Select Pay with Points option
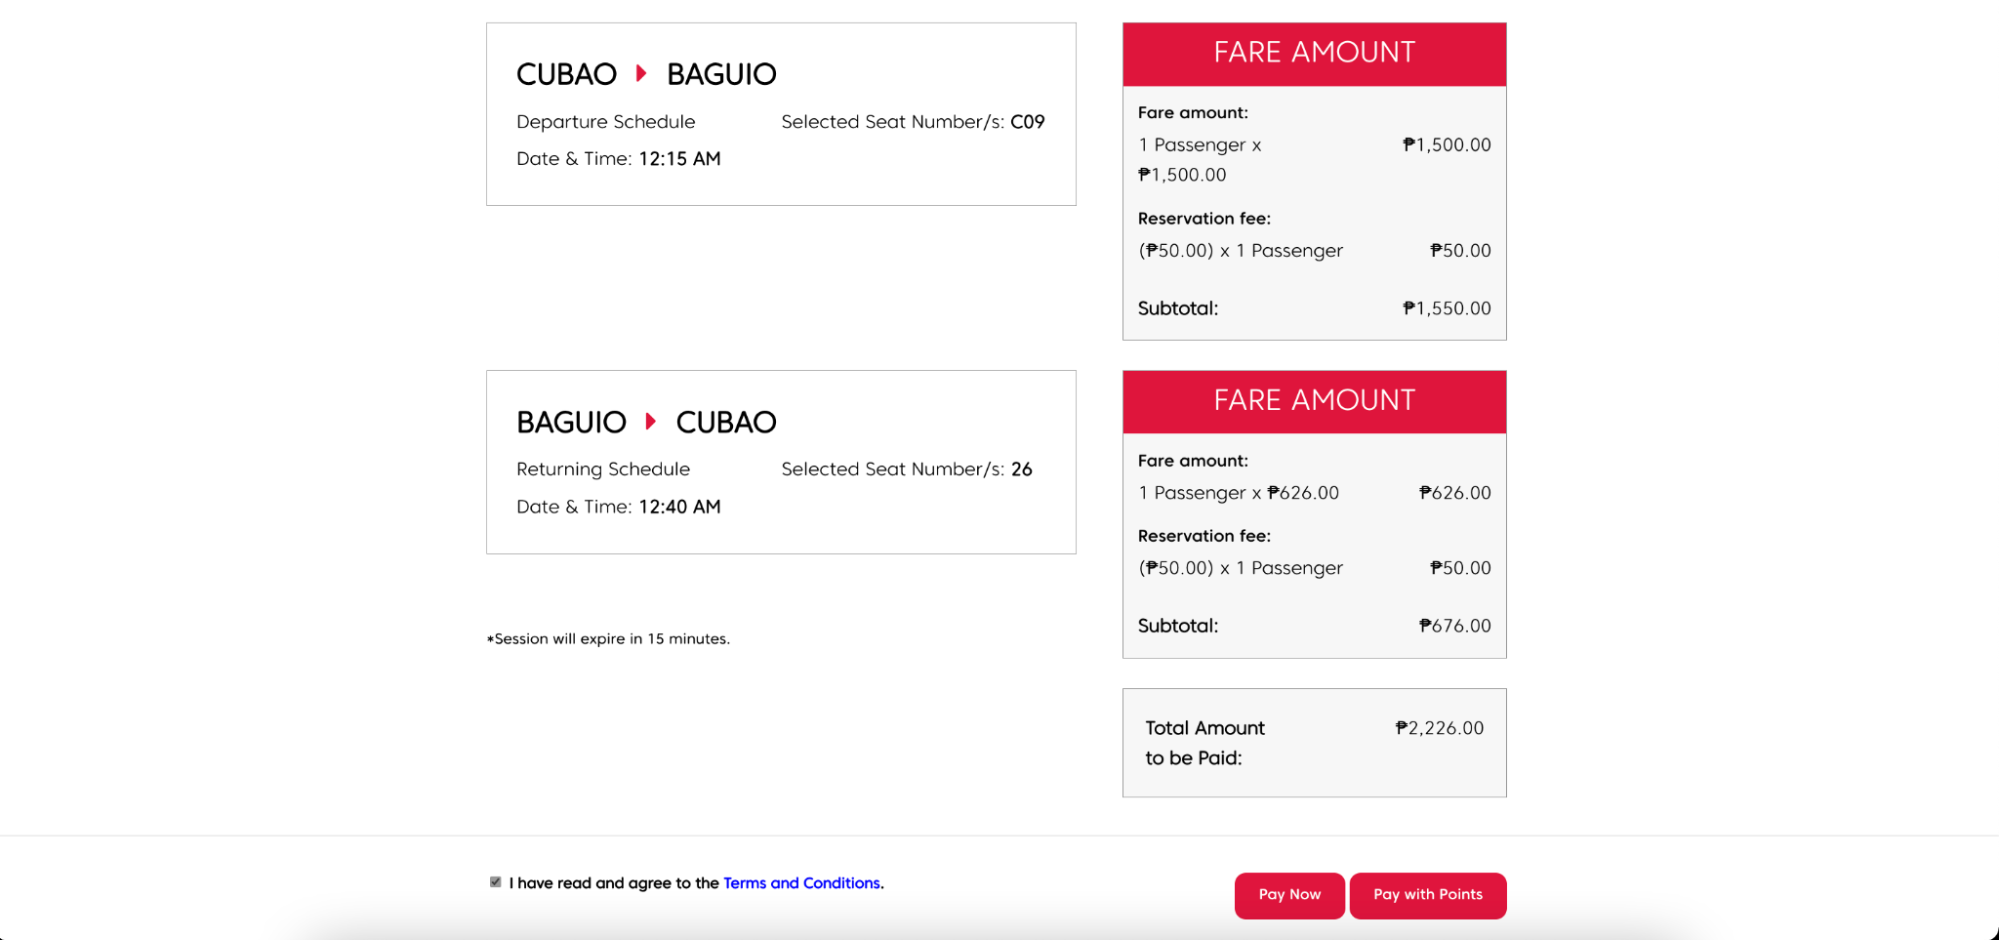 [x=1428, y=895]
